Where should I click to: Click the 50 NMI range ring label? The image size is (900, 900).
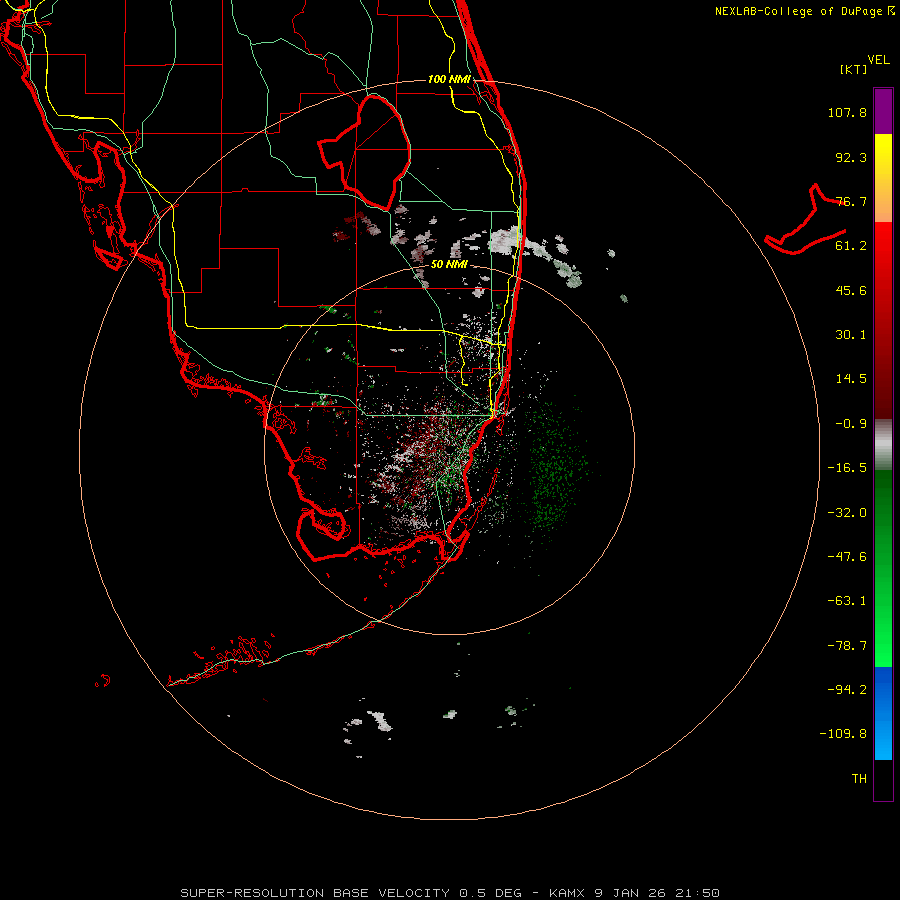tap(449, 264)
